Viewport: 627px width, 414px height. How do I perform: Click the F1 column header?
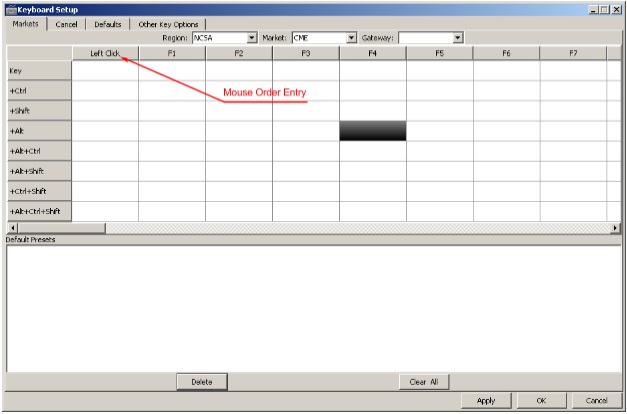coord(172,53)
